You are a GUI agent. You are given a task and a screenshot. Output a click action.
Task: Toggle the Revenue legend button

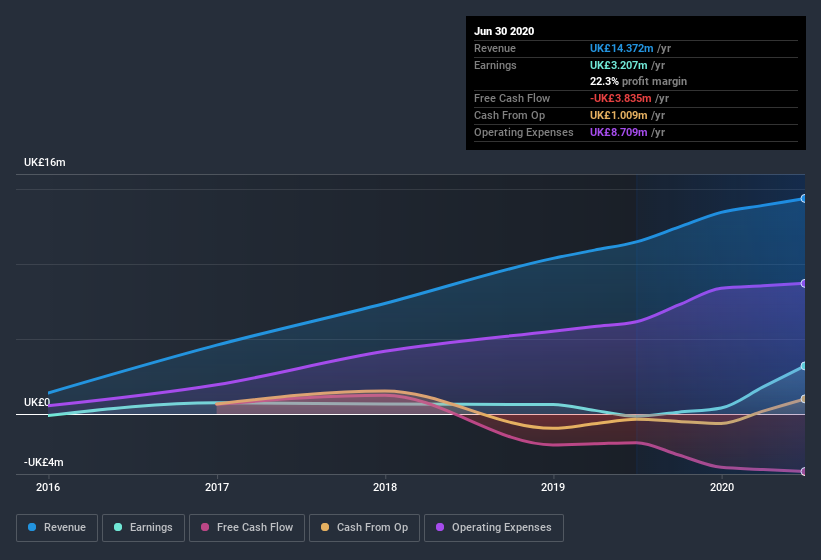57,528
